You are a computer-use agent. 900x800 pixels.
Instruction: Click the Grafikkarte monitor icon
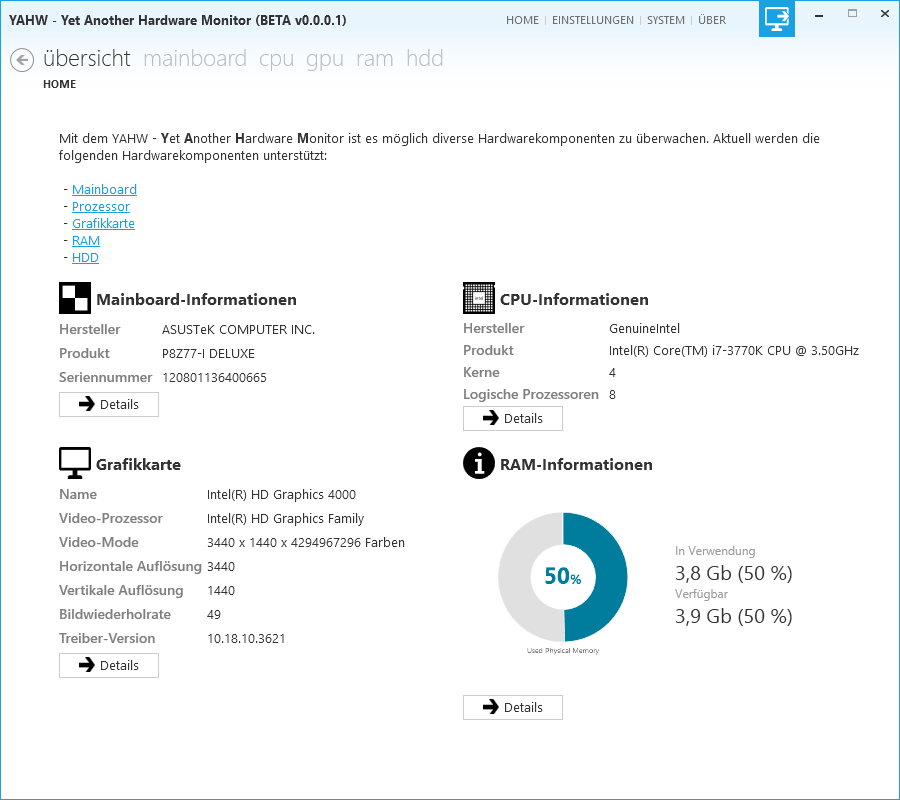pos(75,463)
